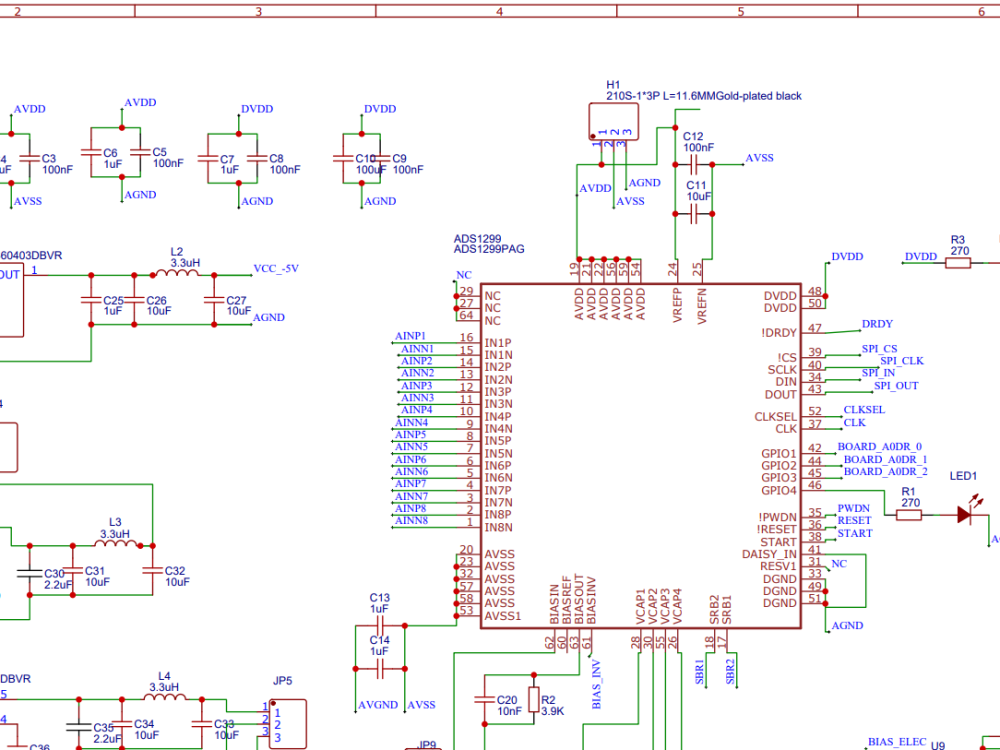
Task: Click the AVGND net label
Action: (x=378, y=705)
